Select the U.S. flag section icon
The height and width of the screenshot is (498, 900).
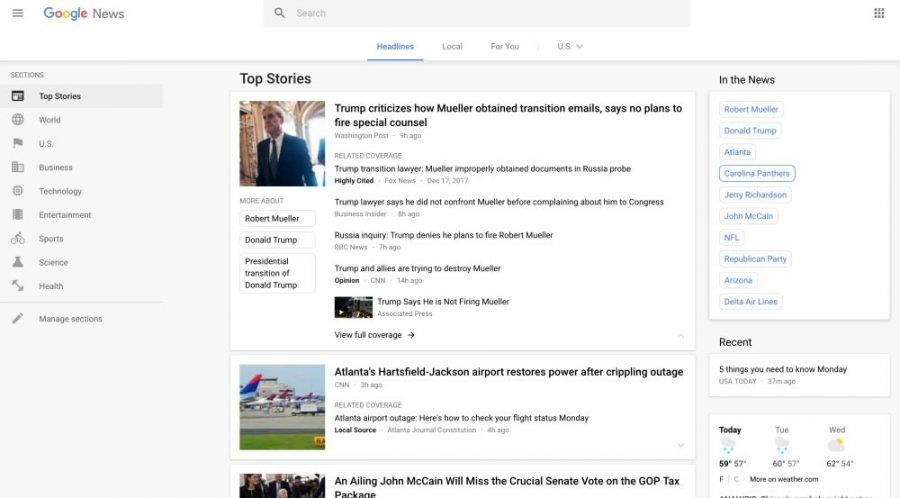(17, 144)
